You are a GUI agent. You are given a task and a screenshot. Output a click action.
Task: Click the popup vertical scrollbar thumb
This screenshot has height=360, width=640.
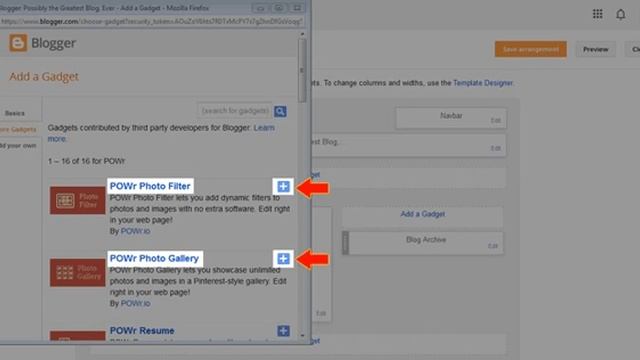302,70
